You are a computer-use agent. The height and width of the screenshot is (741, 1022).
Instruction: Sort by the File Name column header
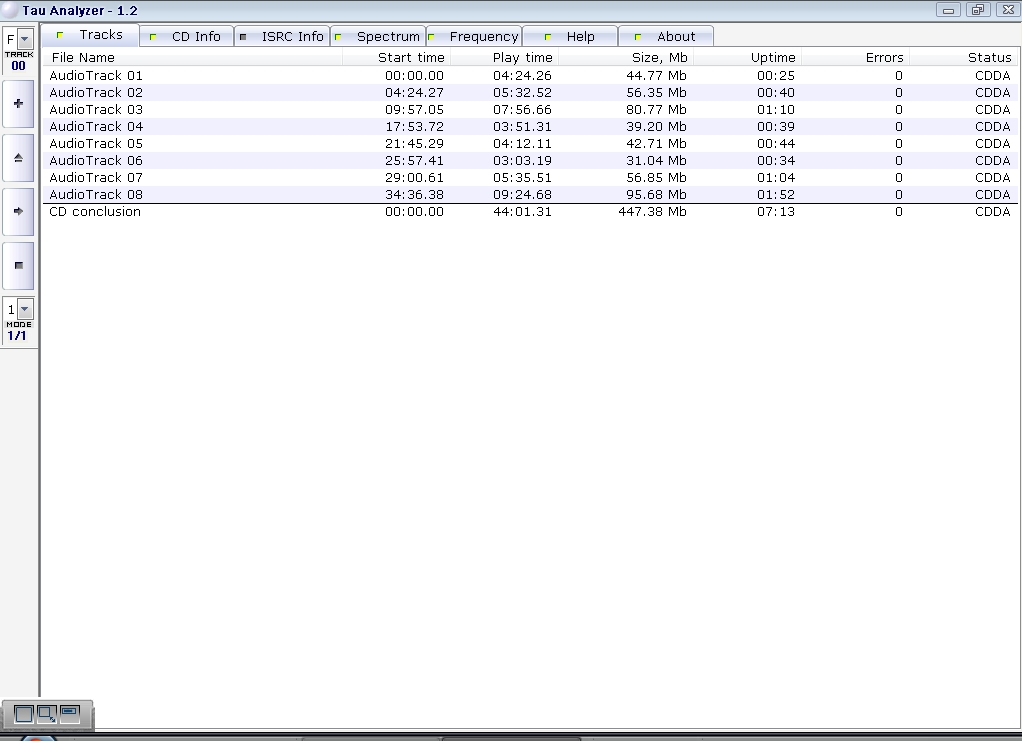click(84, 58)
